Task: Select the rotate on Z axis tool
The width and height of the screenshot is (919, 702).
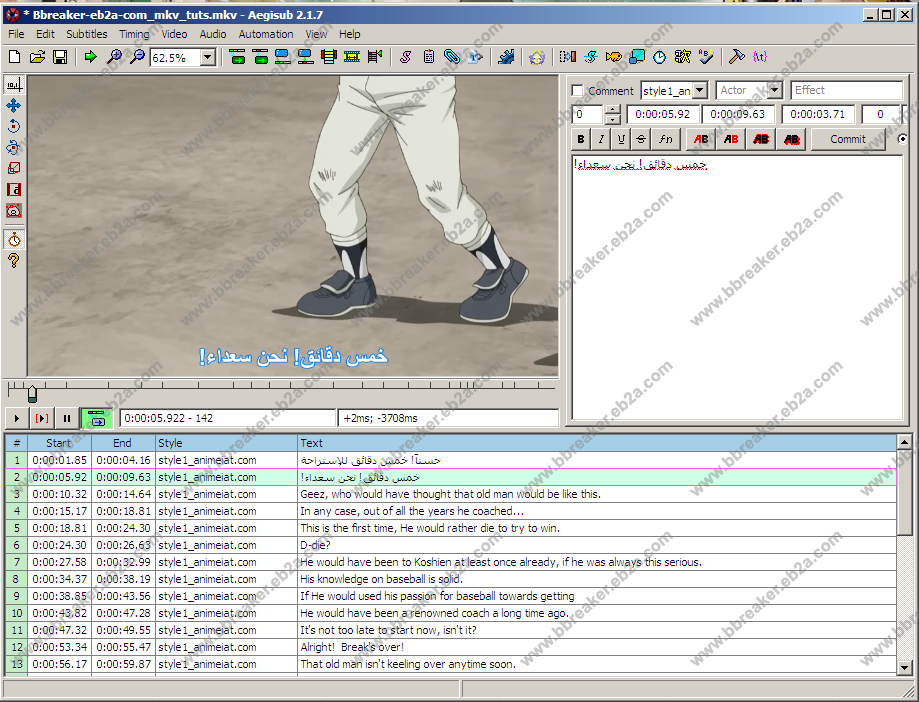Action: [x=13, y=126]
